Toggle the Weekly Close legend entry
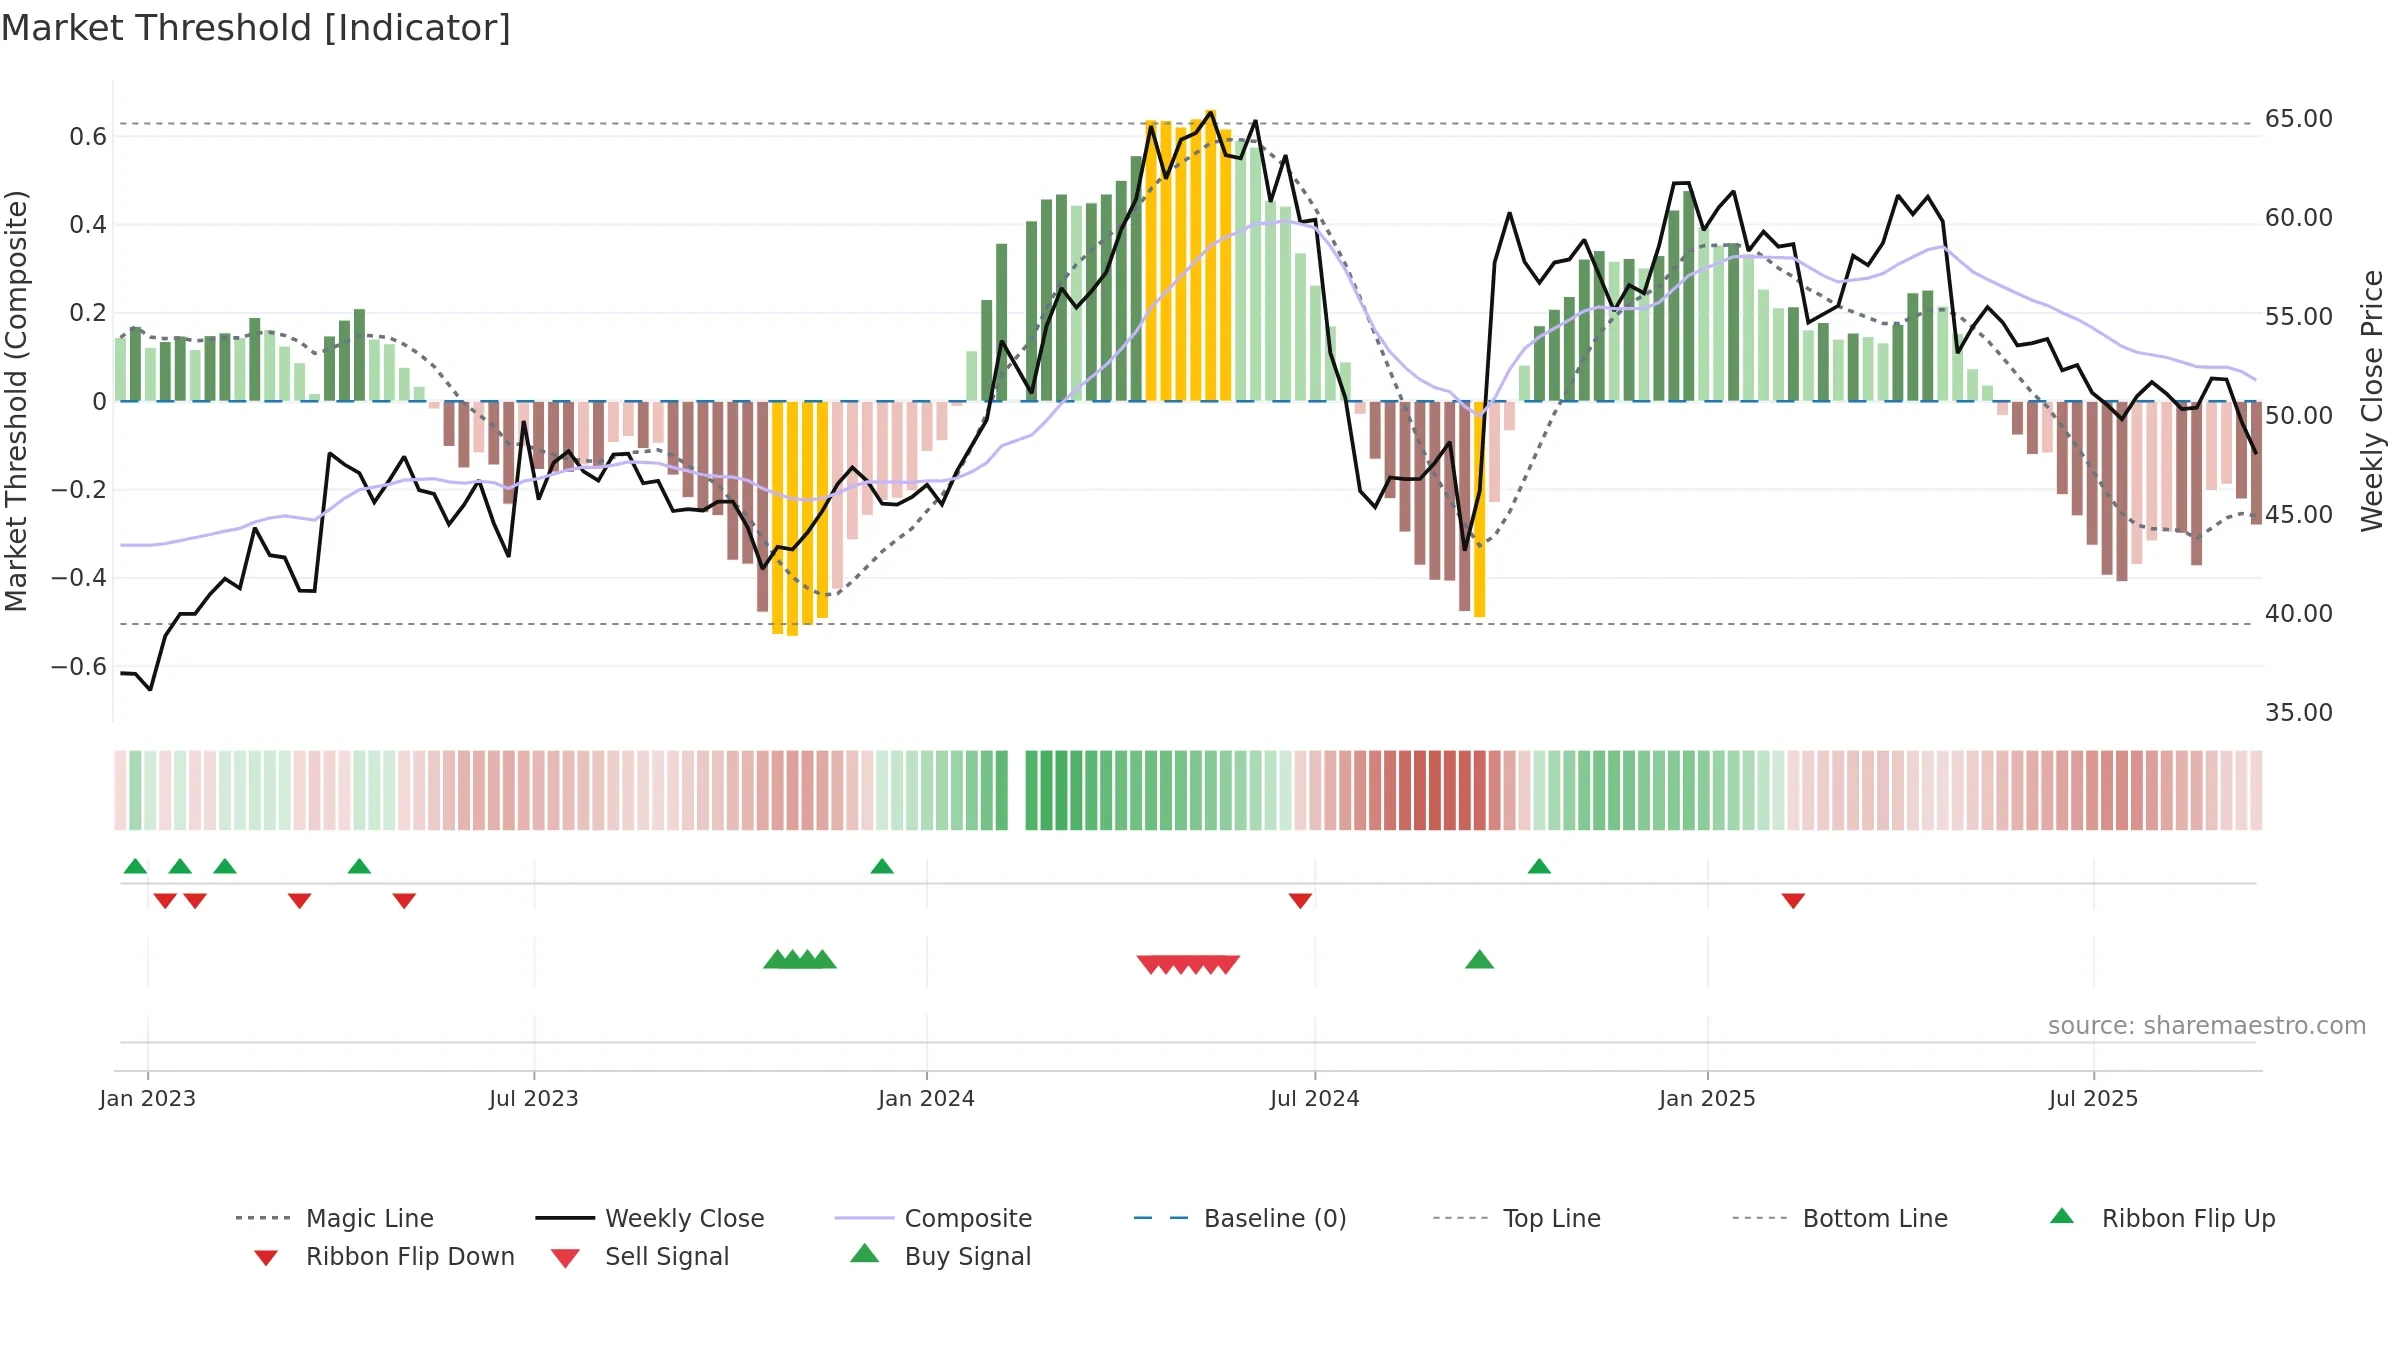The height and width of the screenshot is (1350, 2400). tap(650, 1218)
